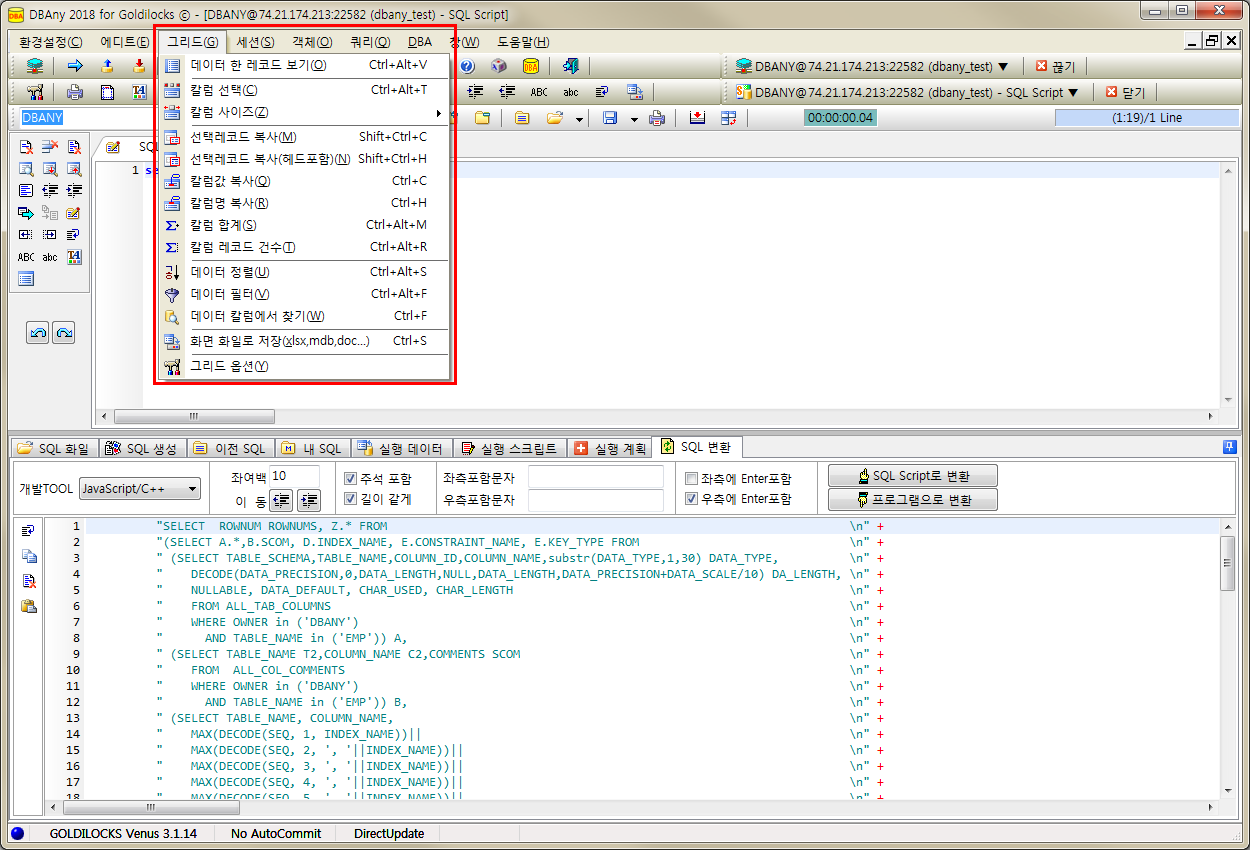Click the database connection icon at toolbar start

(x=35, y=66)
